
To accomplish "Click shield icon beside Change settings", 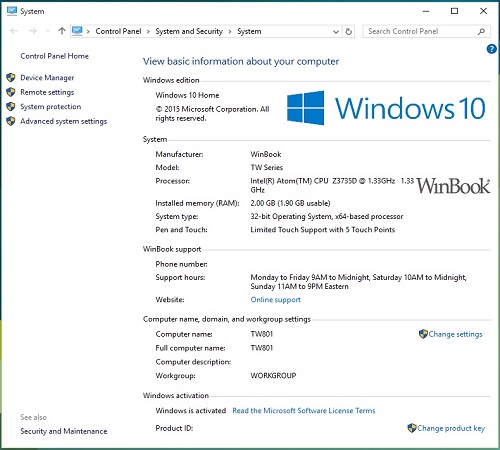I will 423,334.
